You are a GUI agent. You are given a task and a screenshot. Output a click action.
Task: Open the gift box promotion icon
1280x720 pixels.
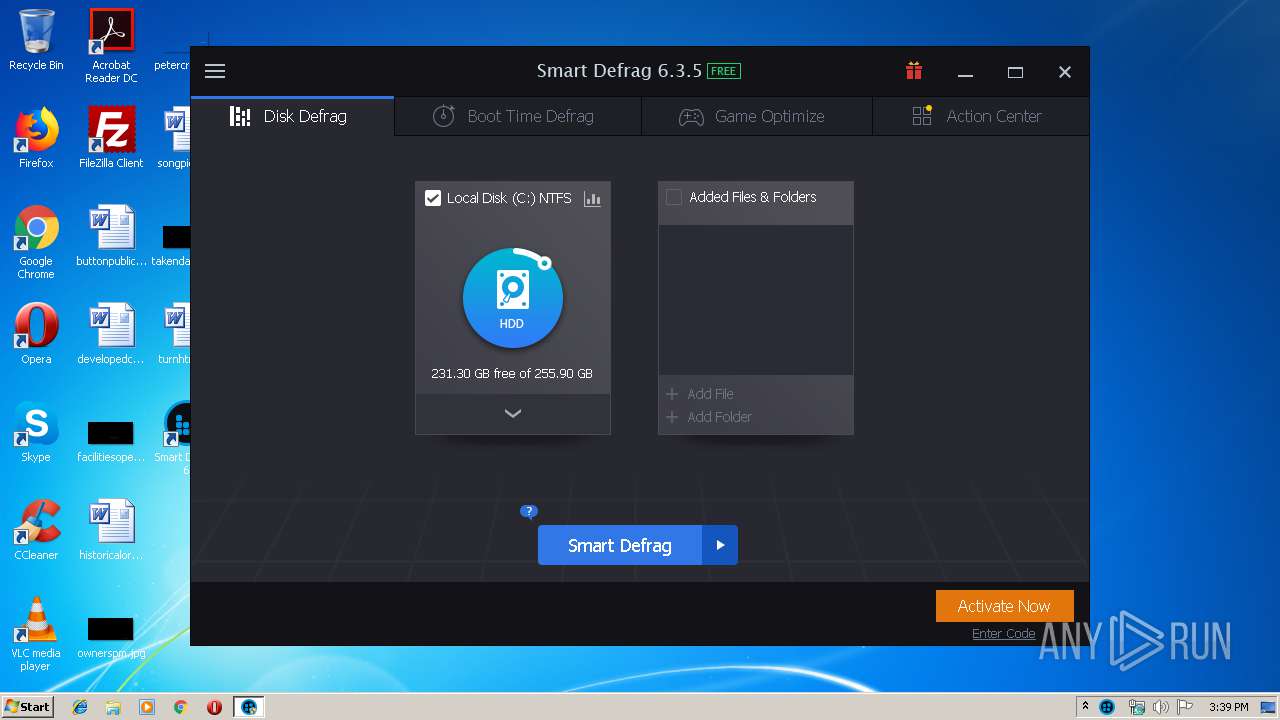tap(914, 71)
